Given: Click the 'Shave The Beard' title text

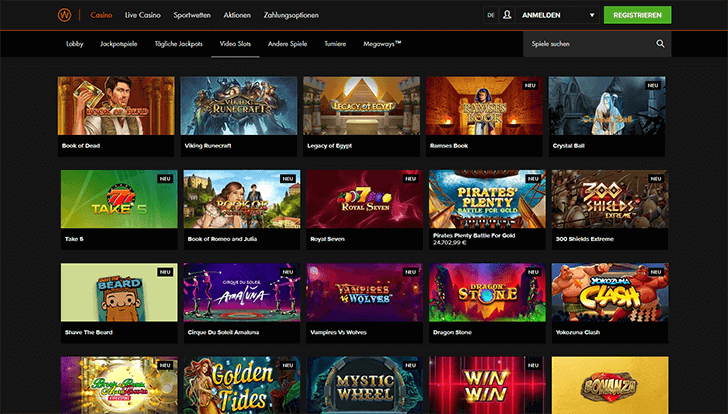Looking at the screenshot, I should tap(89, 332).
